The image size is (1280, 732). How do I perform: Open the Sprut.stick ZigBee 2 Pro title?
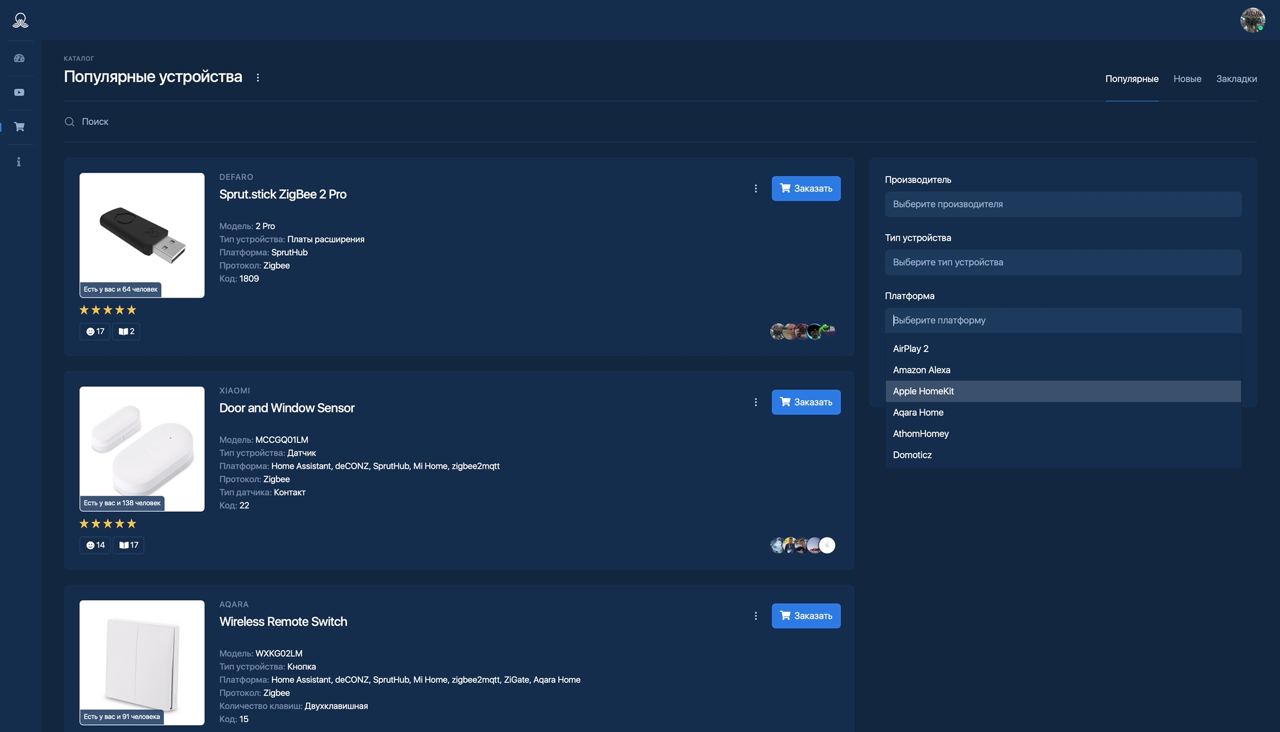283,194
